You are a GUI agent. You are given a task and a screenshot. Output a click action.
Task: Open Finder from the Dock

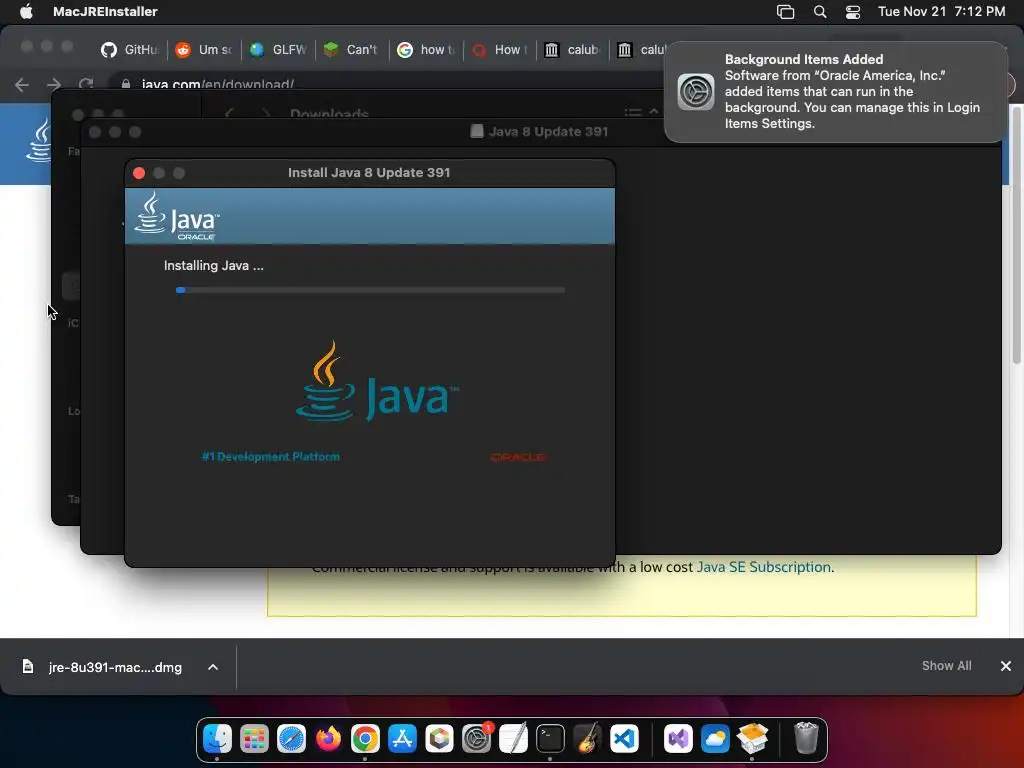pos(217,739)
